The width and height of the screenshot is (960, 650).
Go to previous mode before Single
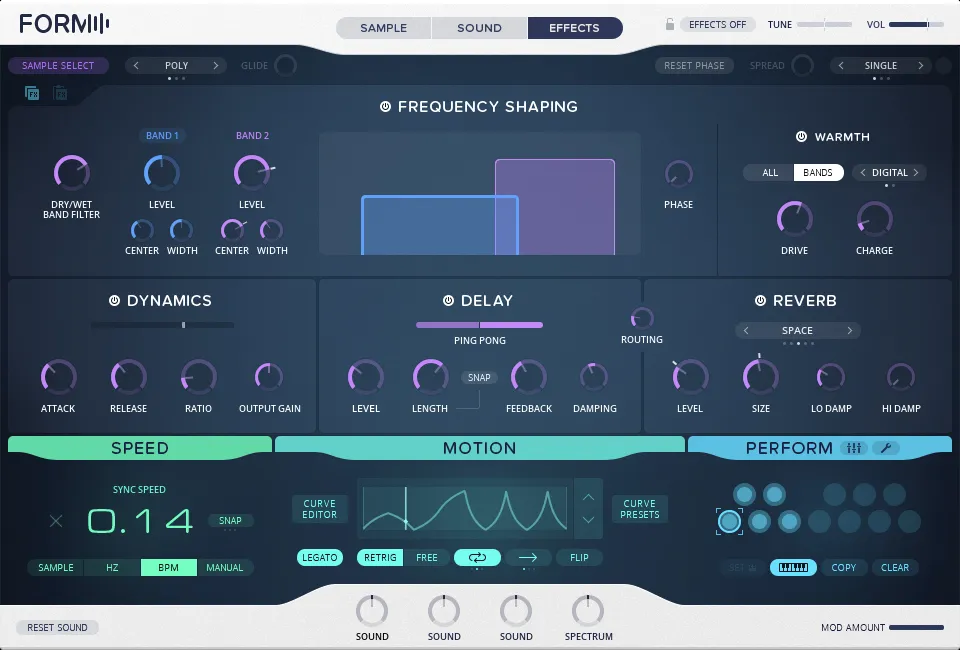tap(841, 65)
